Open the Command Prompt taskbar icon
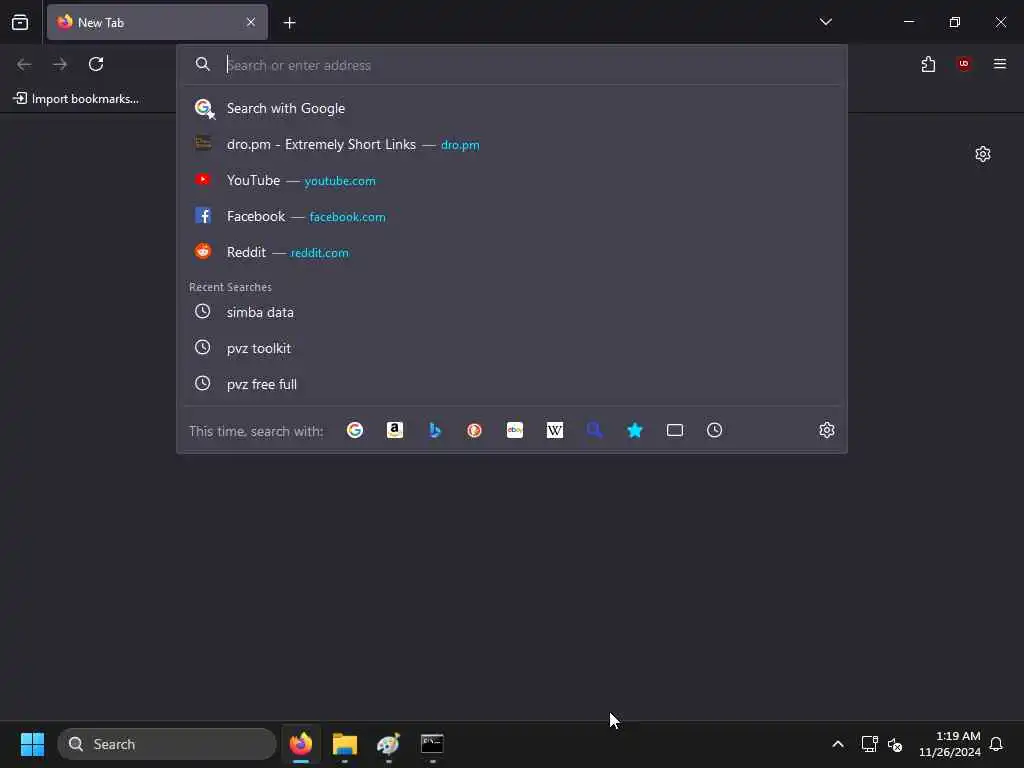Viewport: 1024px width, 768px height. click(x=432, y=744)
